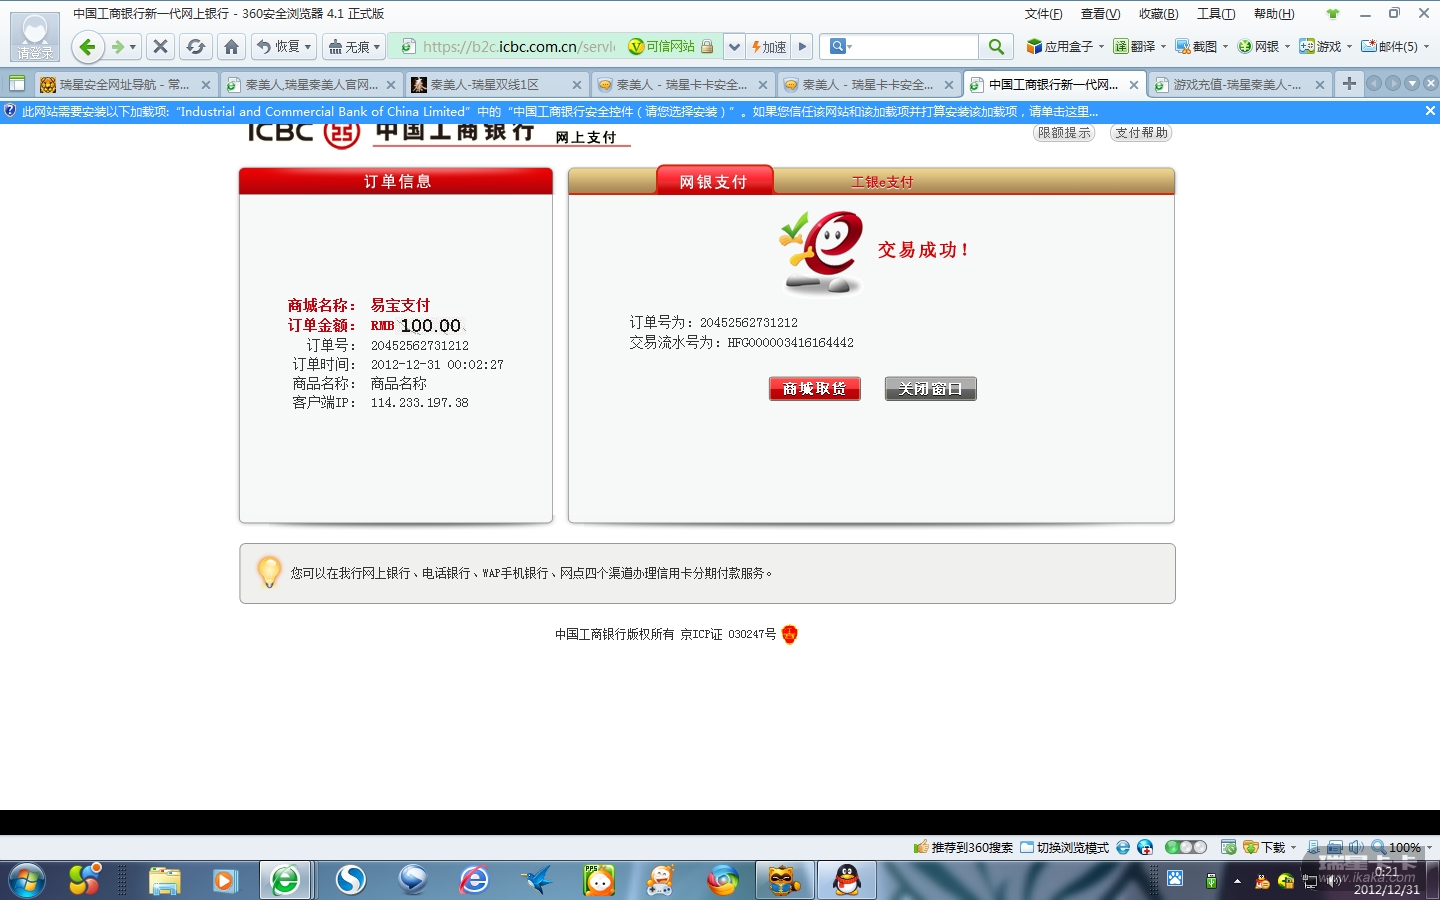Click the green search magnifier icon
Viewport: 1440px width, 900px height.
[996, 47]
